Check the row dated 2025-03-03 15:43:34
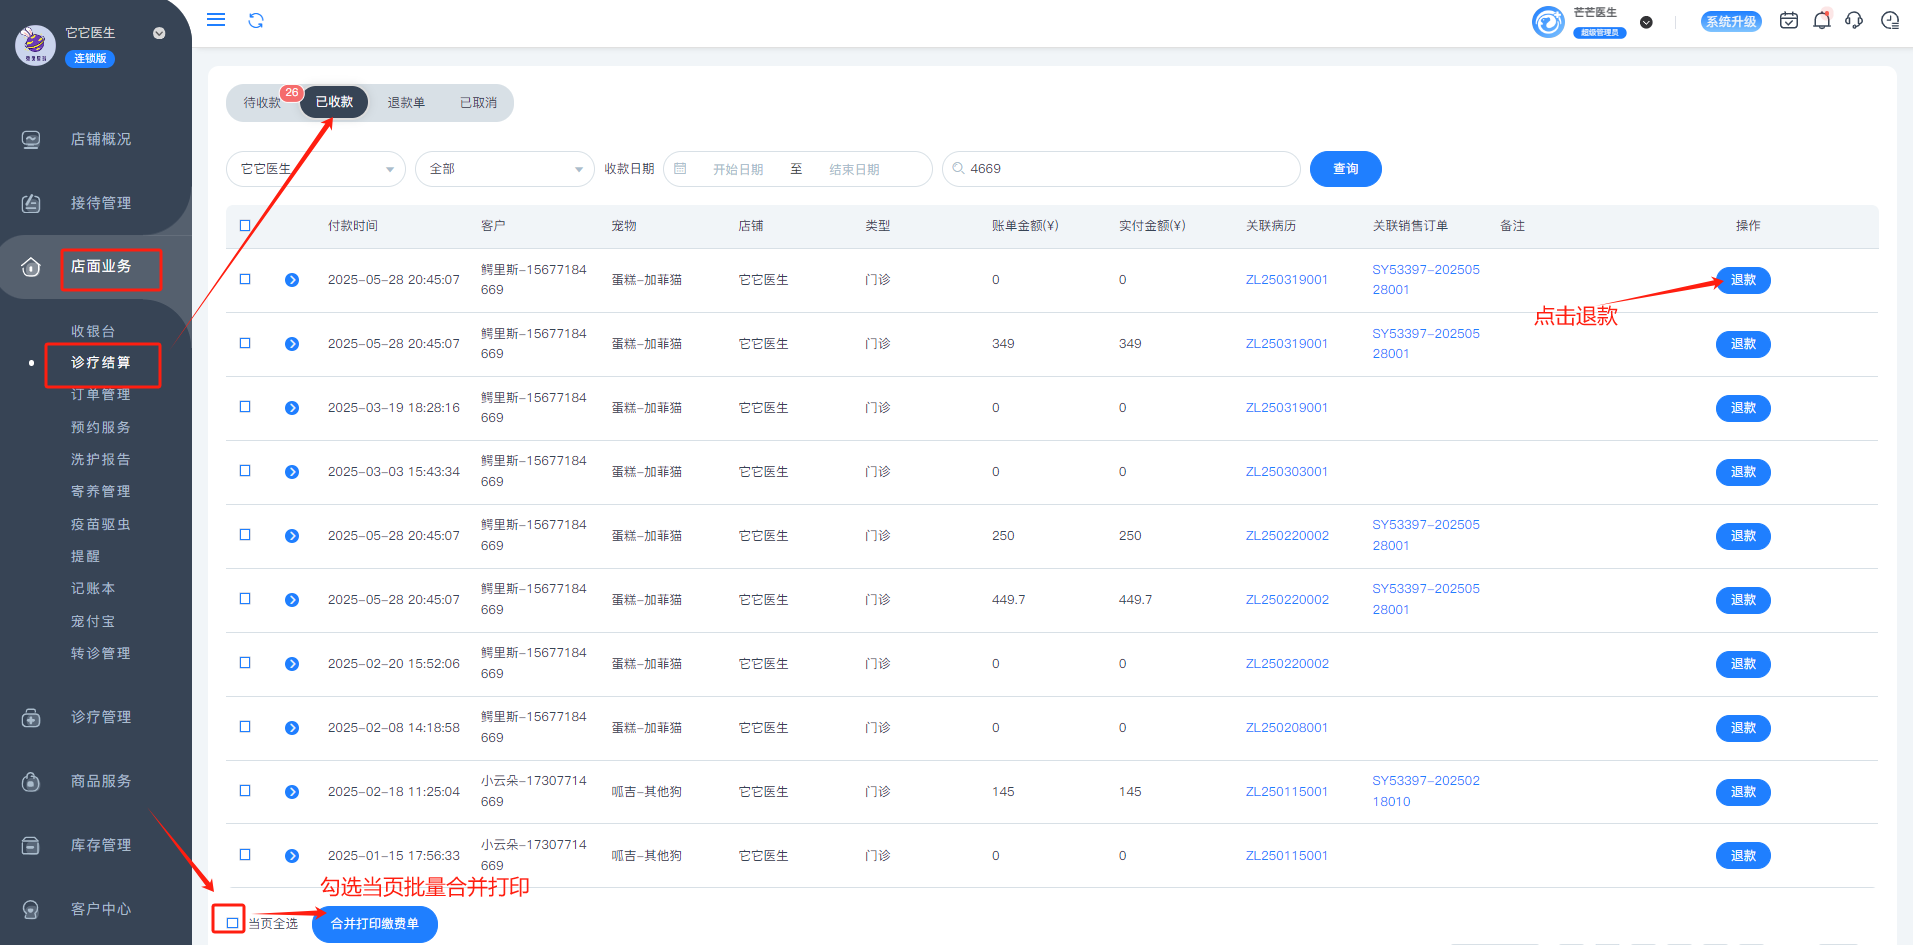Viewport: 1913px width, 945px height. click(x=245, y=471)
